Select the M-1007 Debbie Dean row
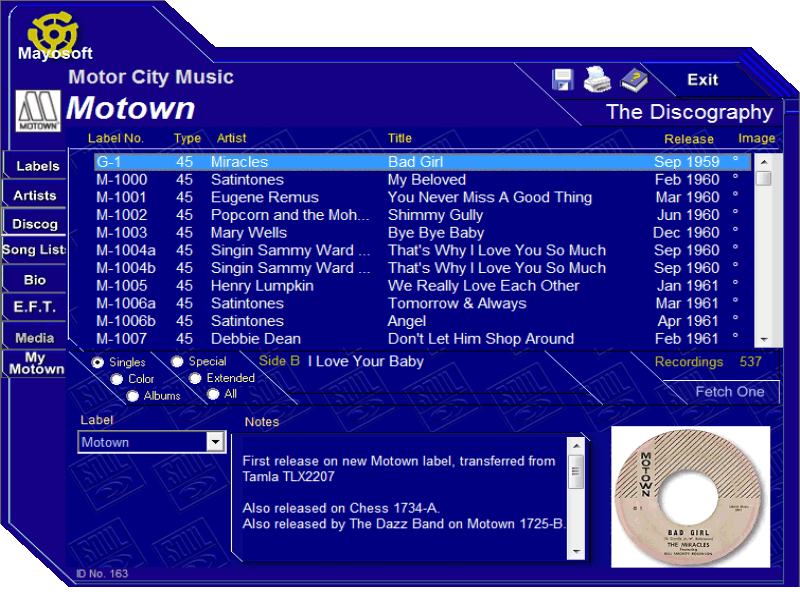This screenshot has height=600, width=800. [x=422, y=339]
